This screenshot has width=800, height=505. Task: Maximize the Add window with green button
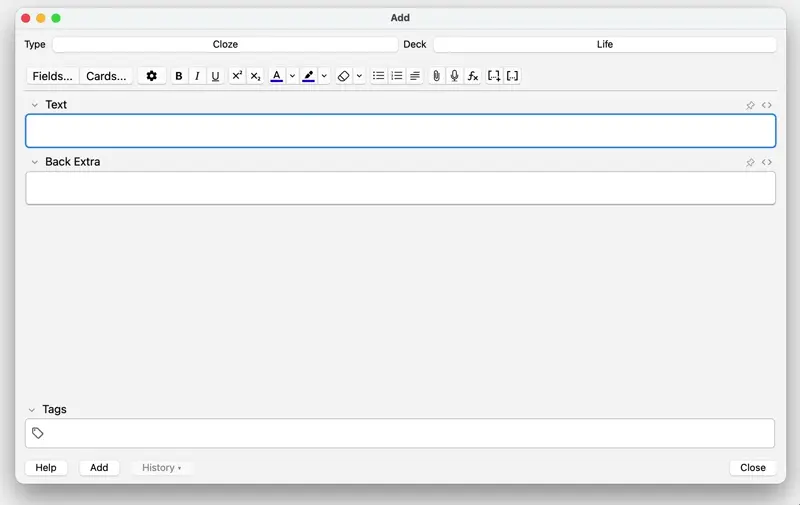[56, 18]
